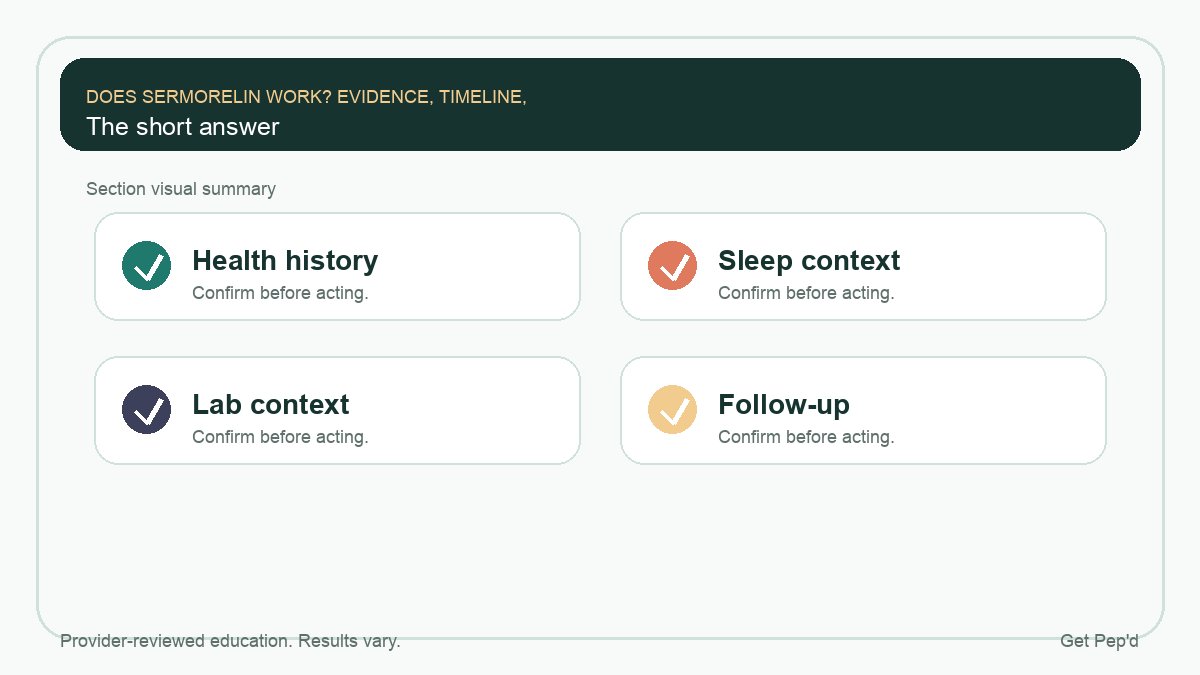The height and width of the screenshot is (675, 1200).
Task: Open the Get Pep'd brand link
Action: click(1099, 641)
